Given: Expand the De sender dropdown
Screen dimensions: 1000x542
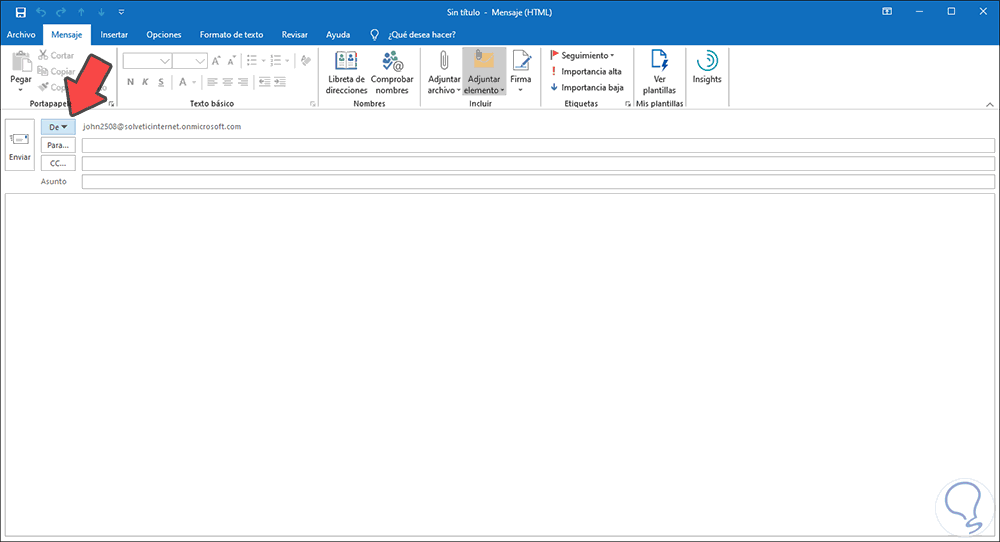Looking at the screenshot, I should pyautogui.click(x=58, y=127).
